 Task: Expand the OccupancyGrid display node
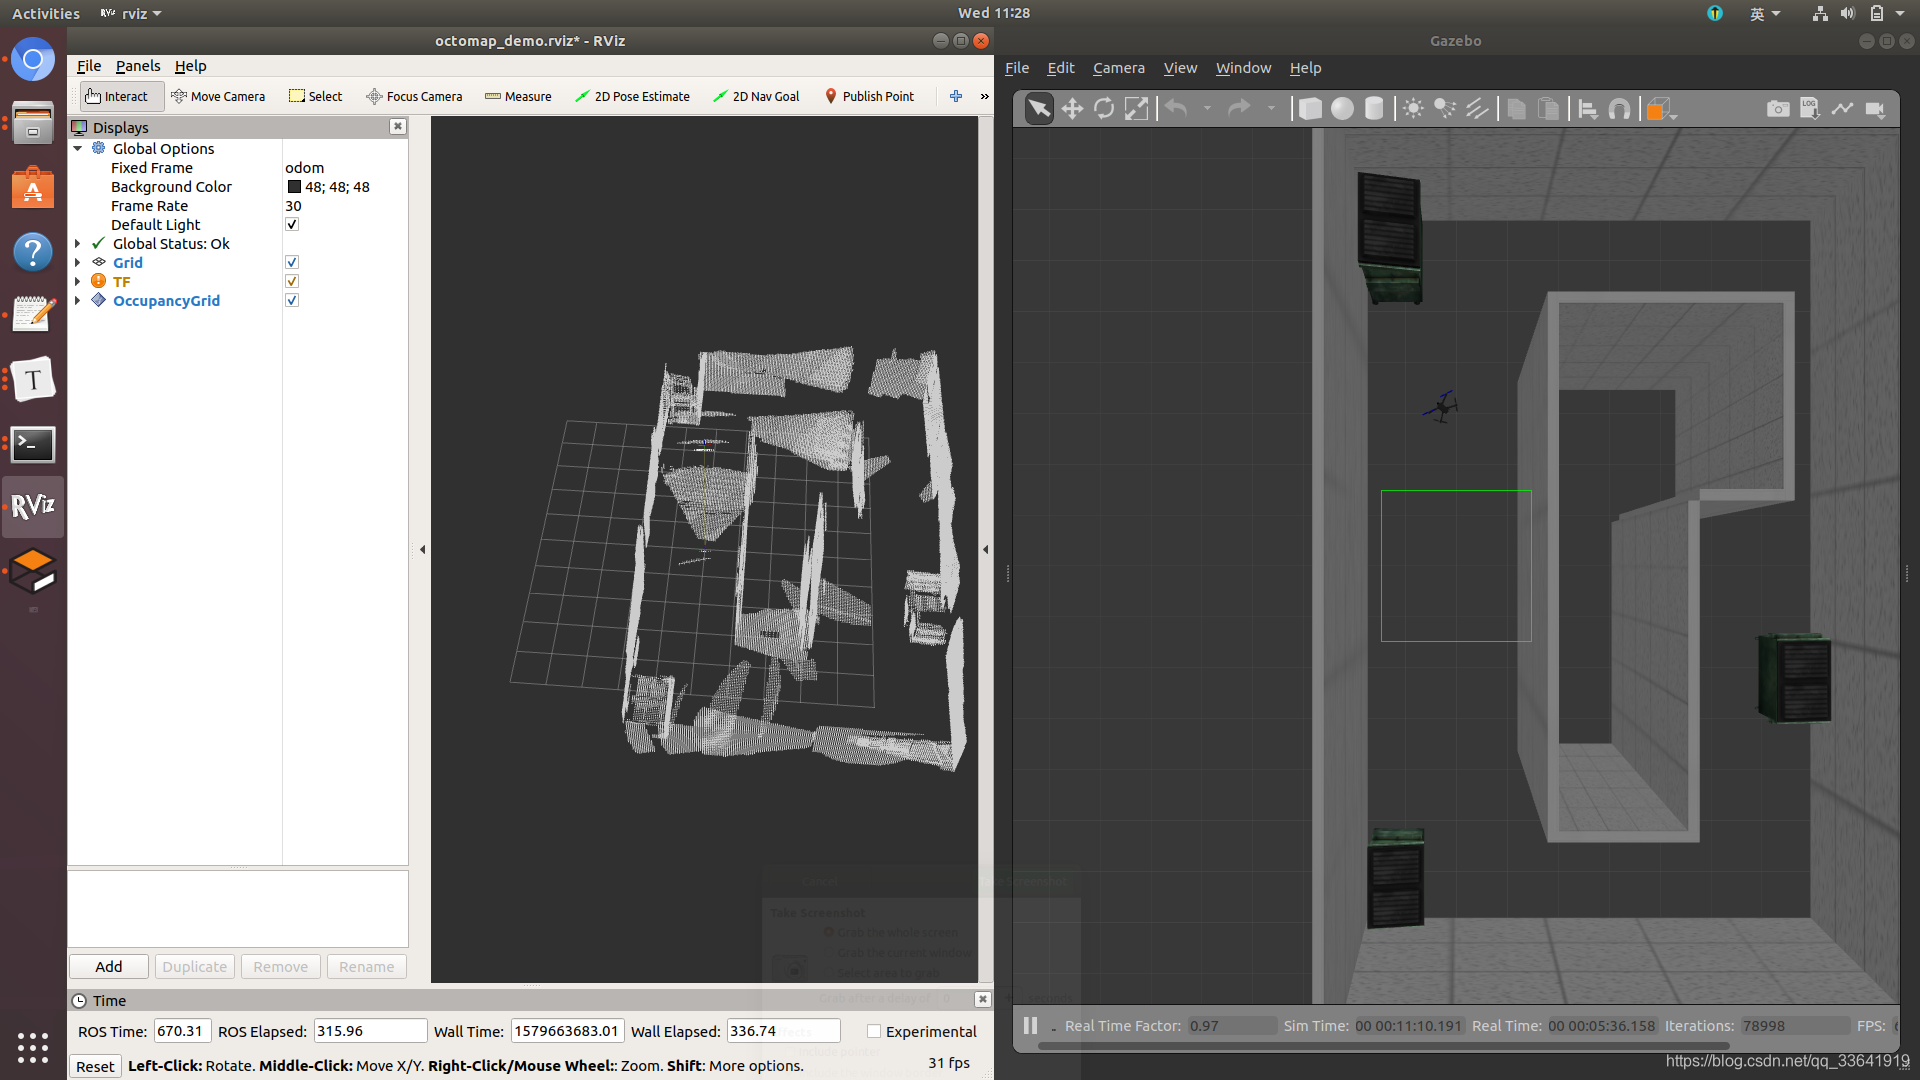pos(78,301)
